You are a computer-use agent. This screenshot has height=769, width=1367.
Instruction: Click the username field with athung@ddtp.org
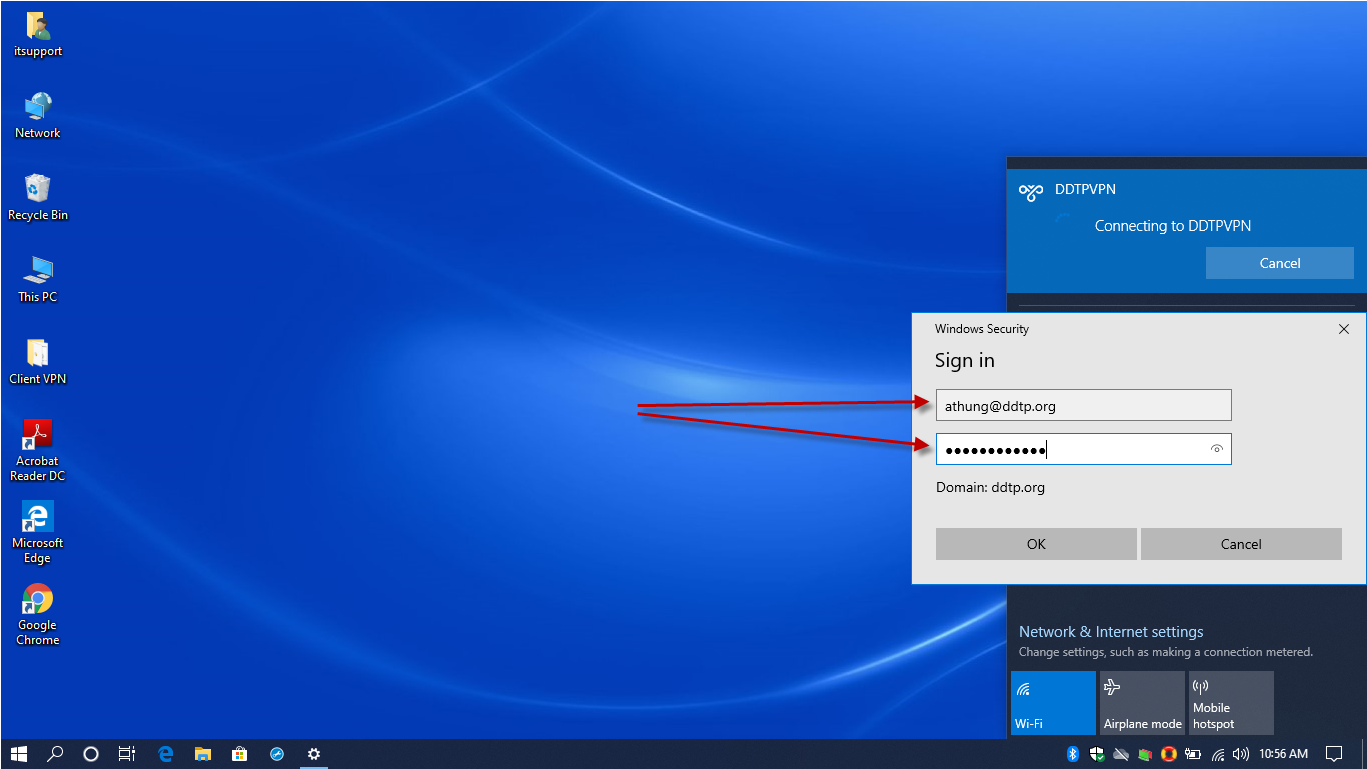[1083, 405]
